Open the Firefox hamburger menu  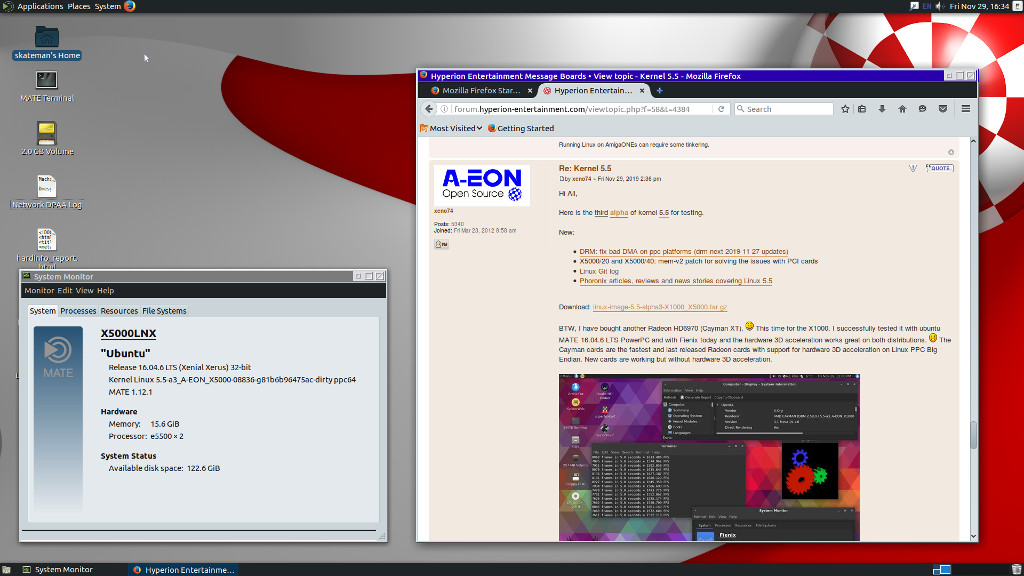point(965,109)
